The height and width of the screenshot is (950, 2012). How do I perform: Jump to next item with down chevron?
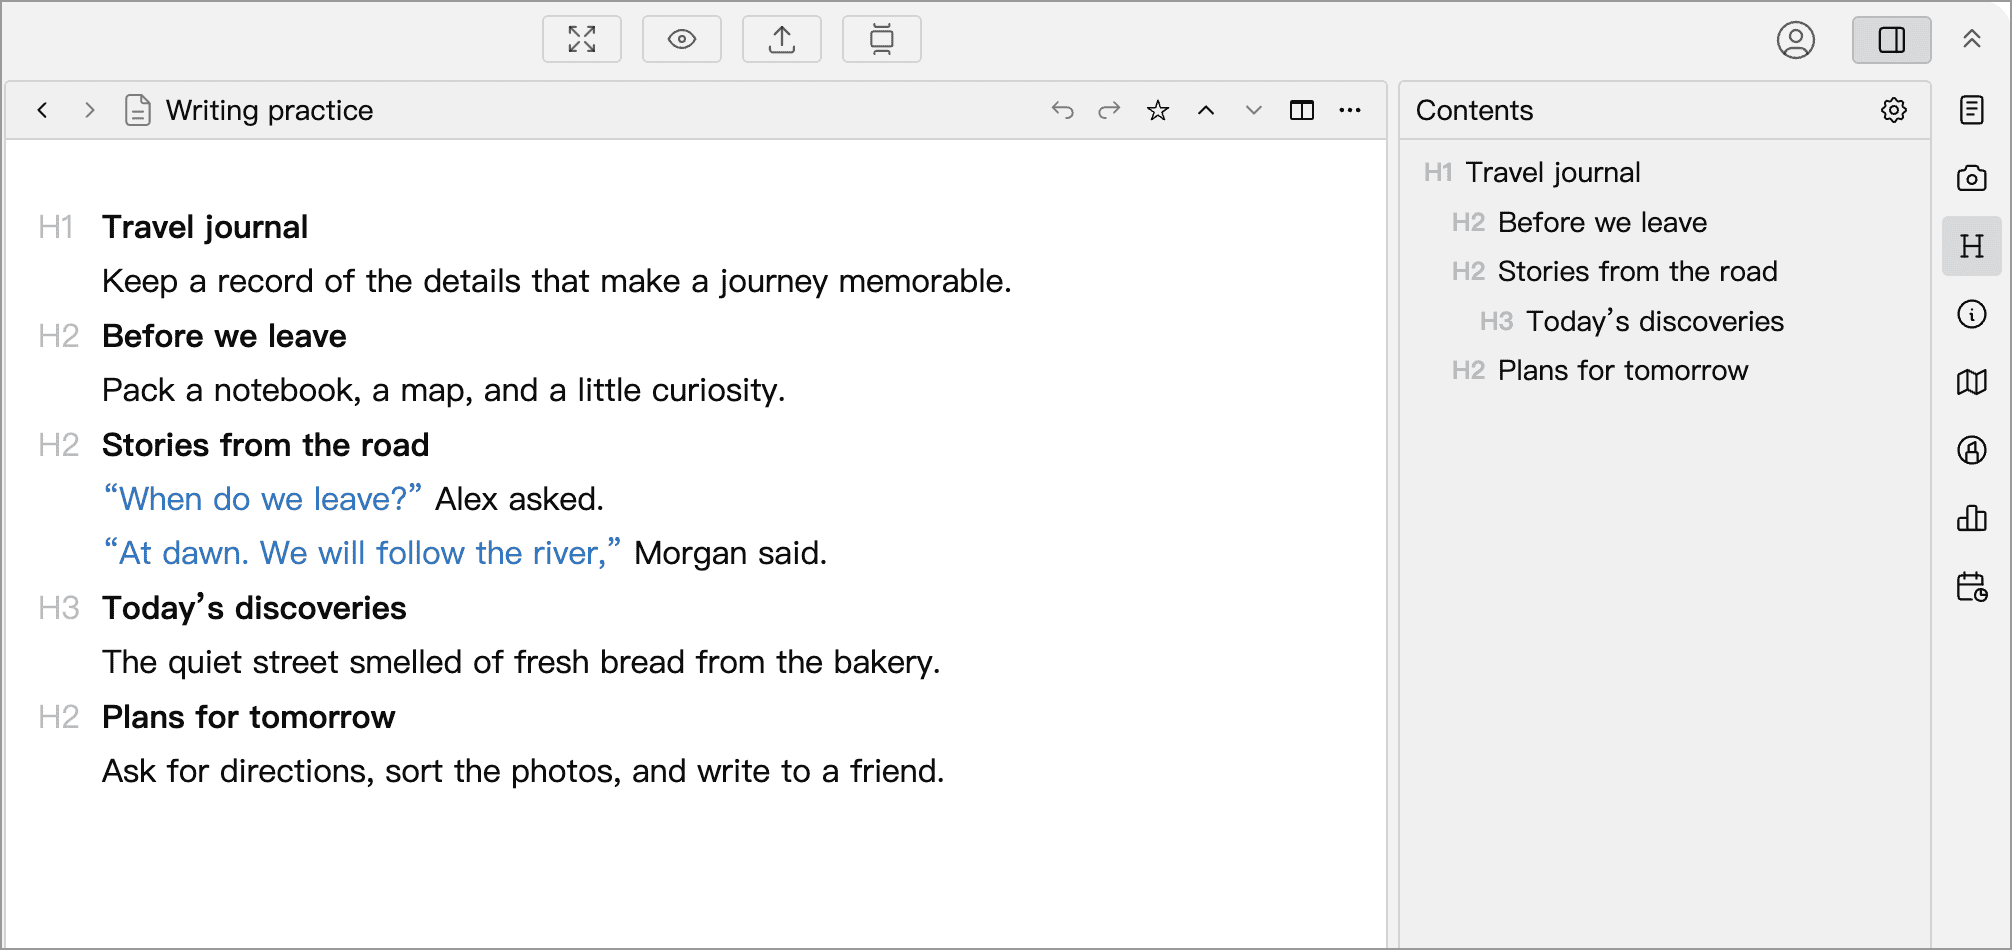coord(1254,110)
